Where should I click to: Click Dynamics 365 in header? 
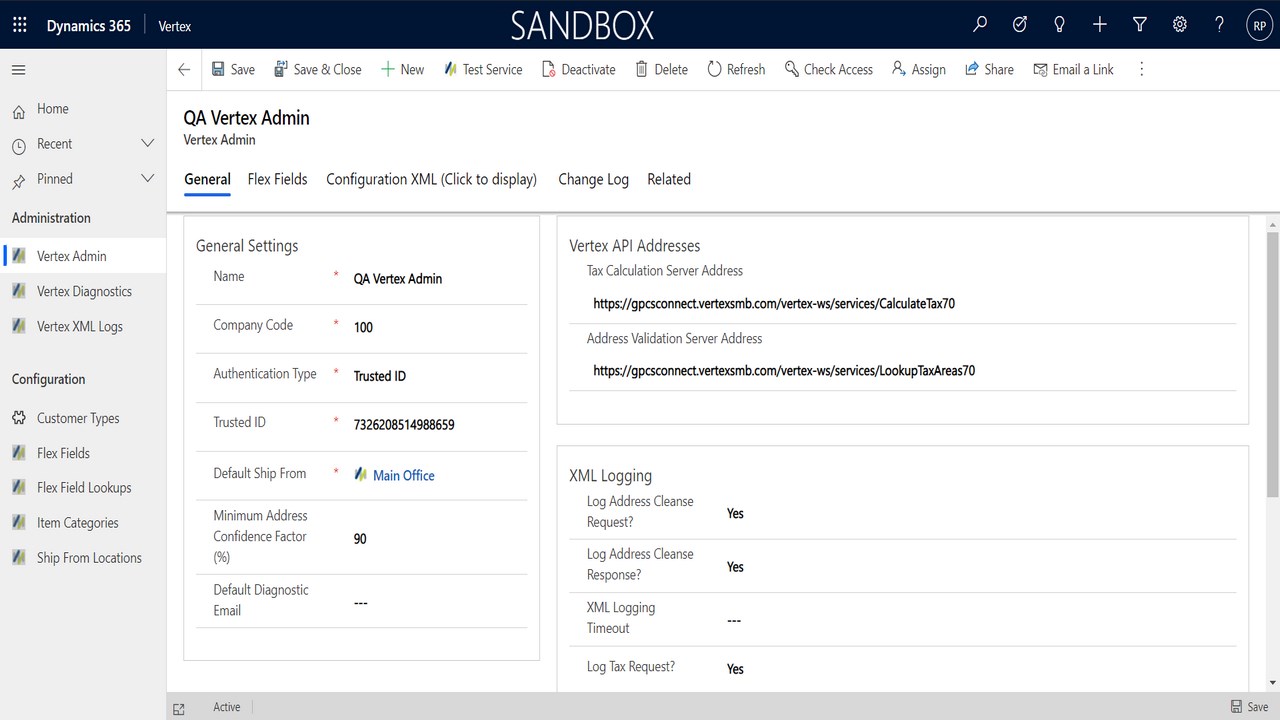pos(88,26)
